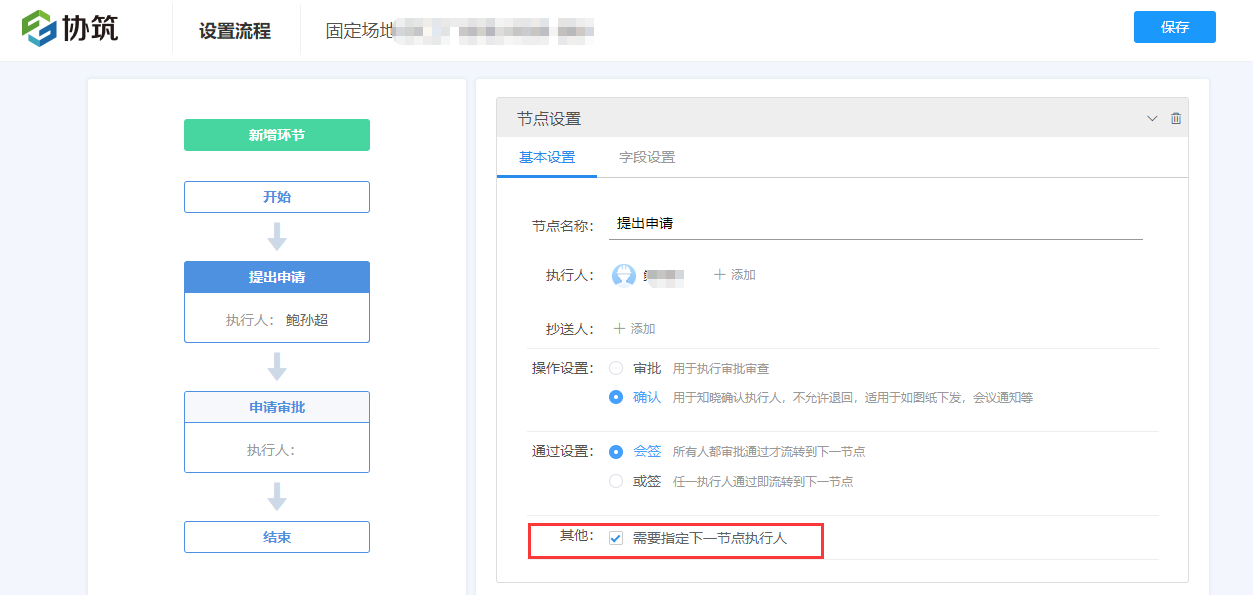Click the + 添加 icon beside 执行人

(733, 272)
